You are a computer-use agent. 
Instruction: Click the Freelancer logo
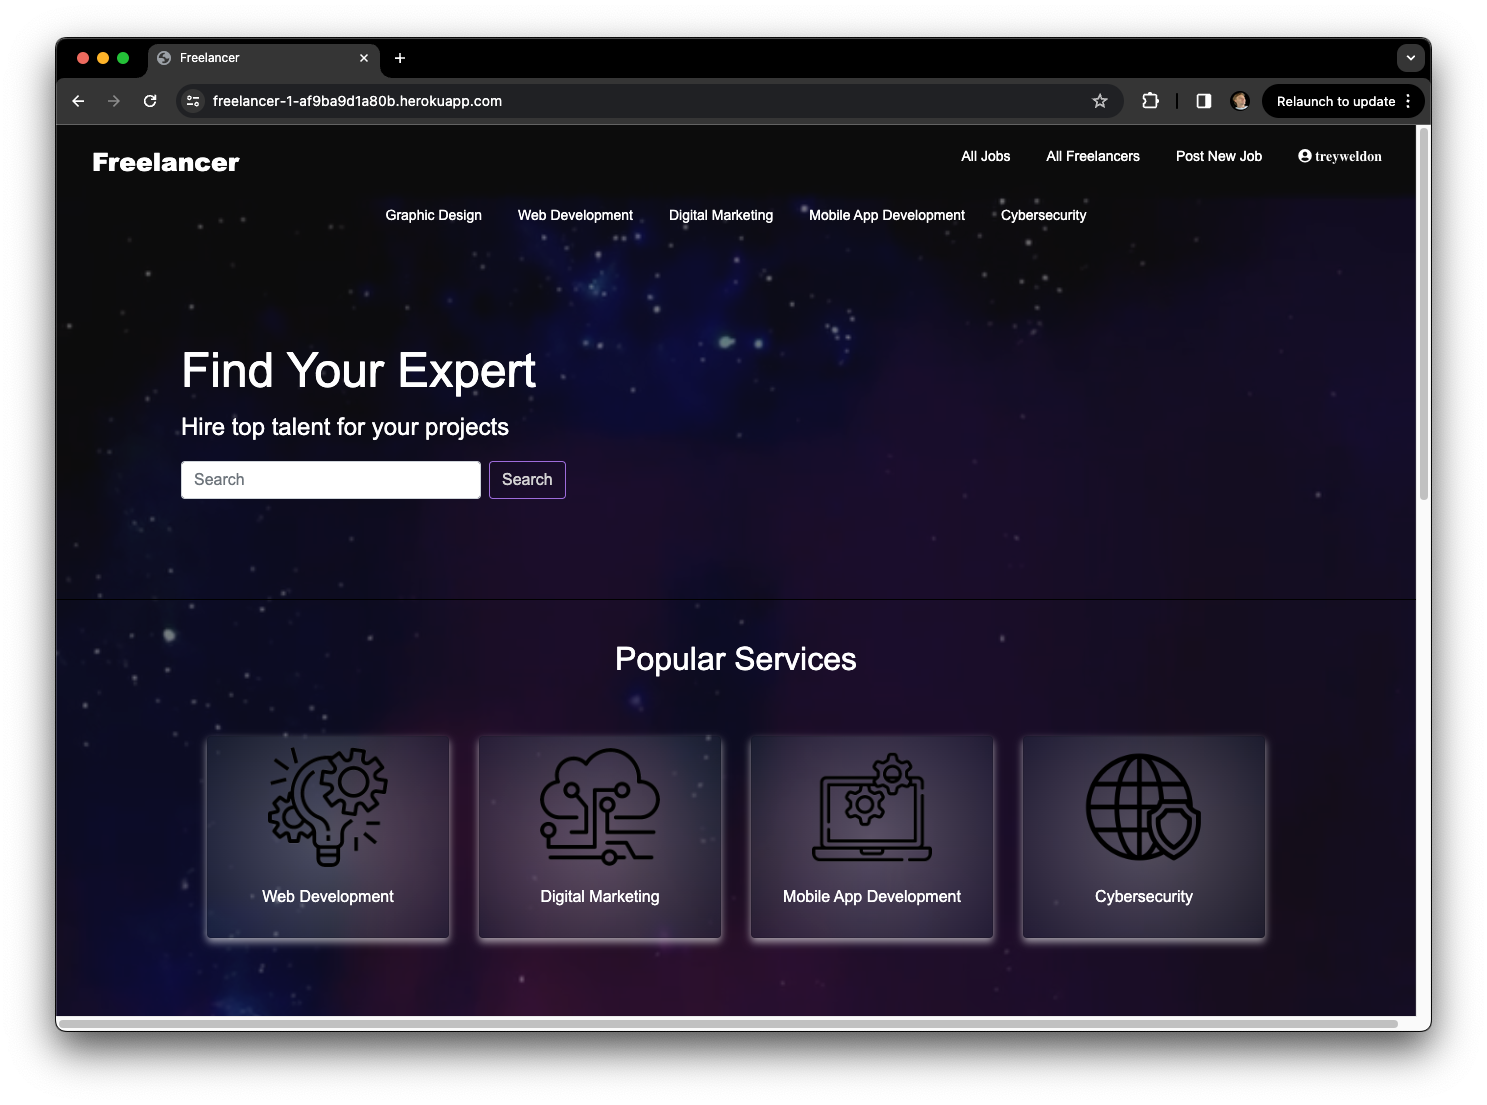[166, 162]
